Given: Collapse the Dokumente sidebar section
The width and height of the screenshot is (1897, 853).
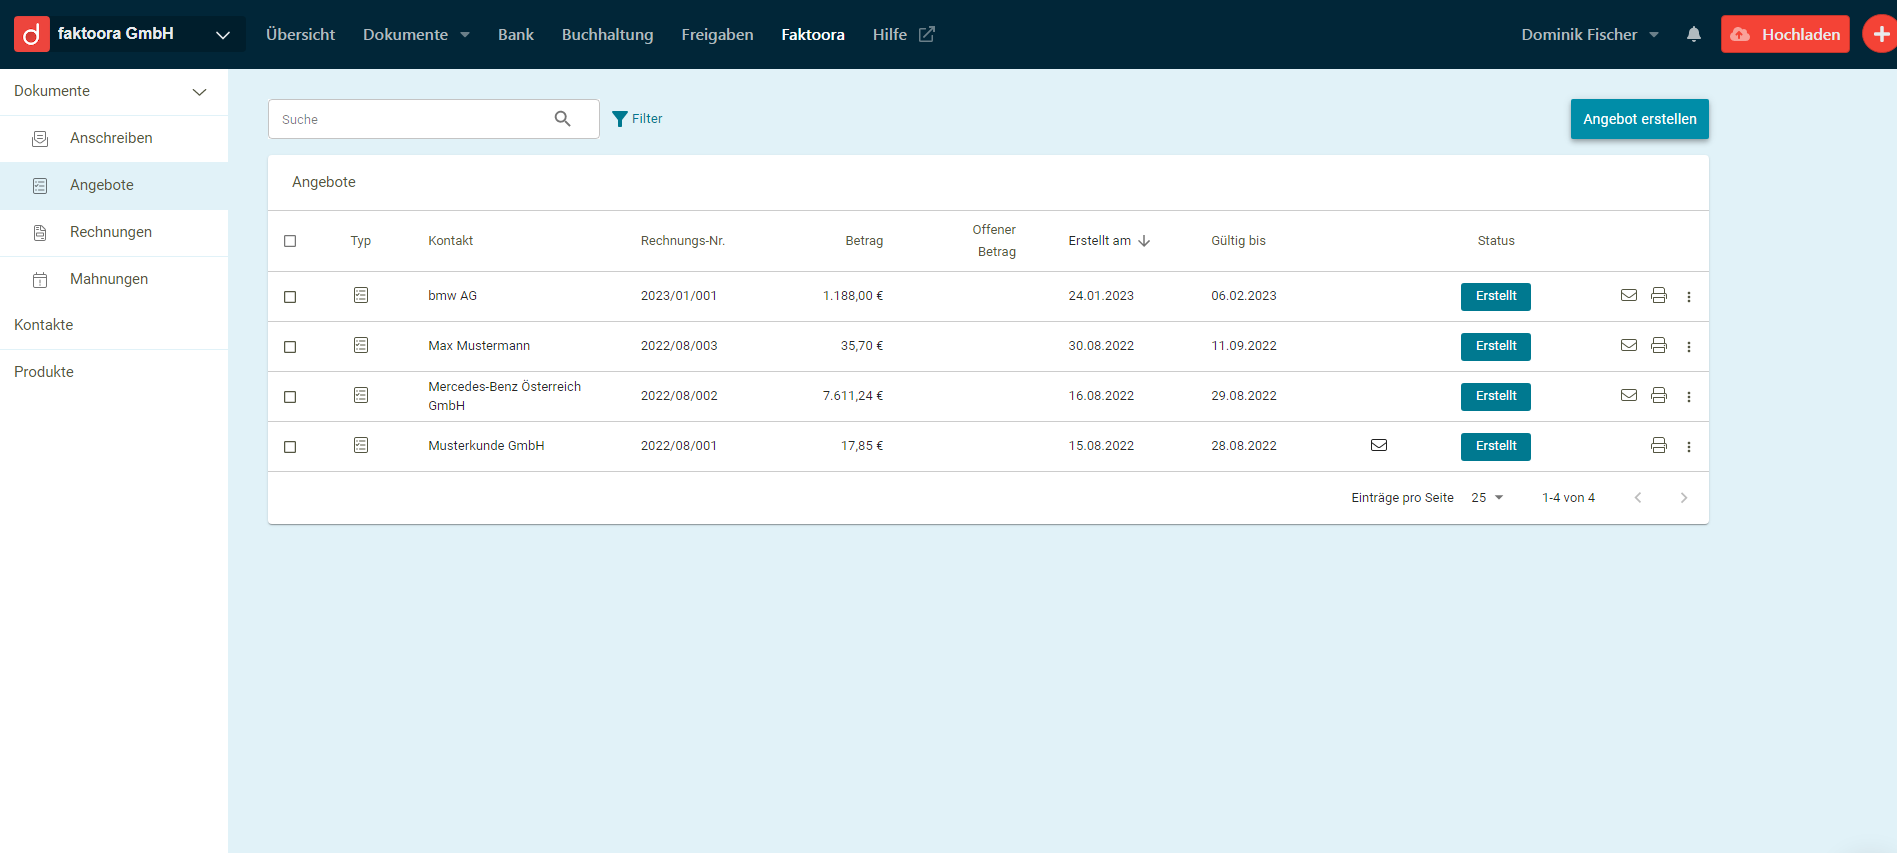Looking at the screenshot, I should pyautogui.click(x=199, y=92).
